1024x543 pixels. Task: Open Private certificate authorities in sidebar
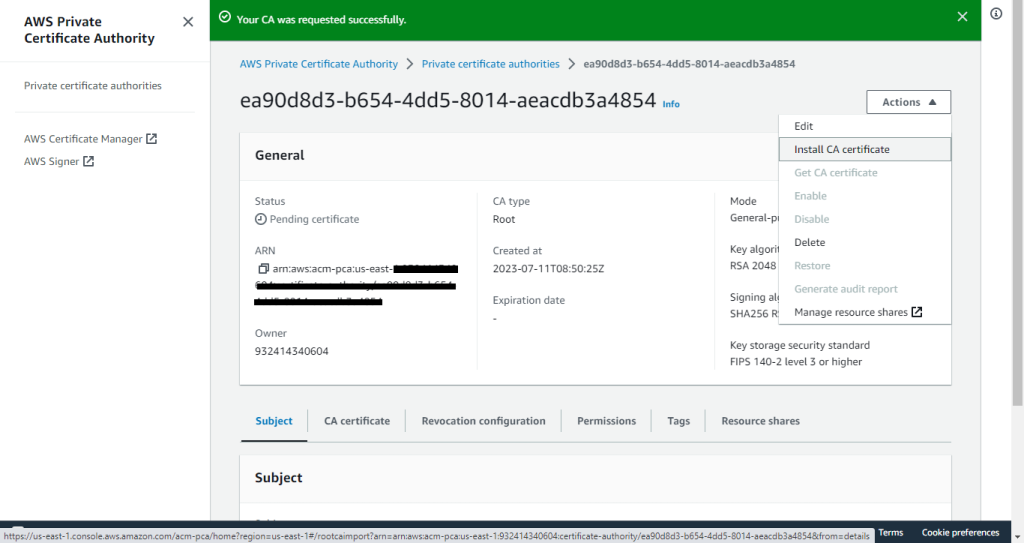(93, 86)
